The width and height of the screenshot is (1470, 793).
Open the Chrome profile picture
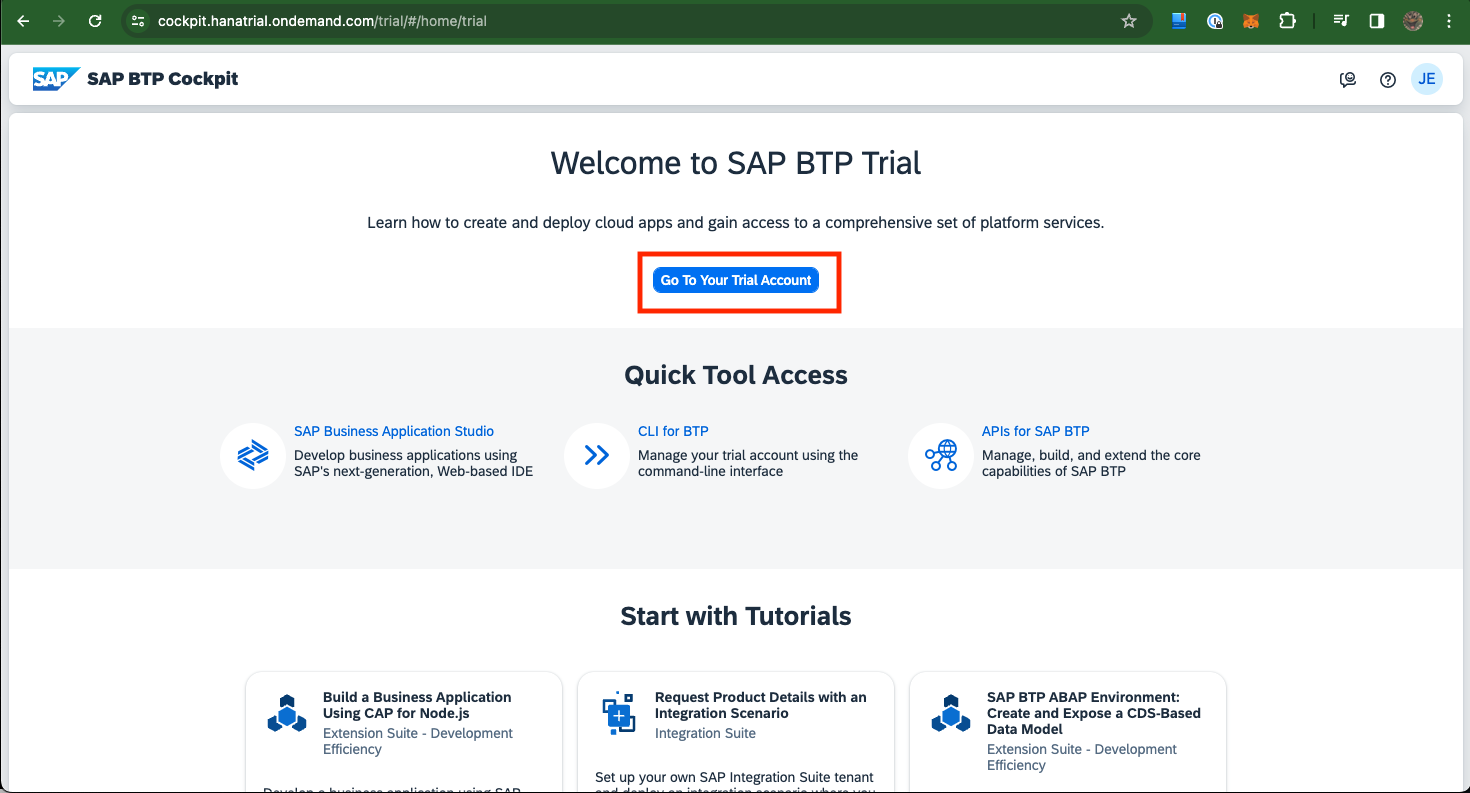(1413, 20)
